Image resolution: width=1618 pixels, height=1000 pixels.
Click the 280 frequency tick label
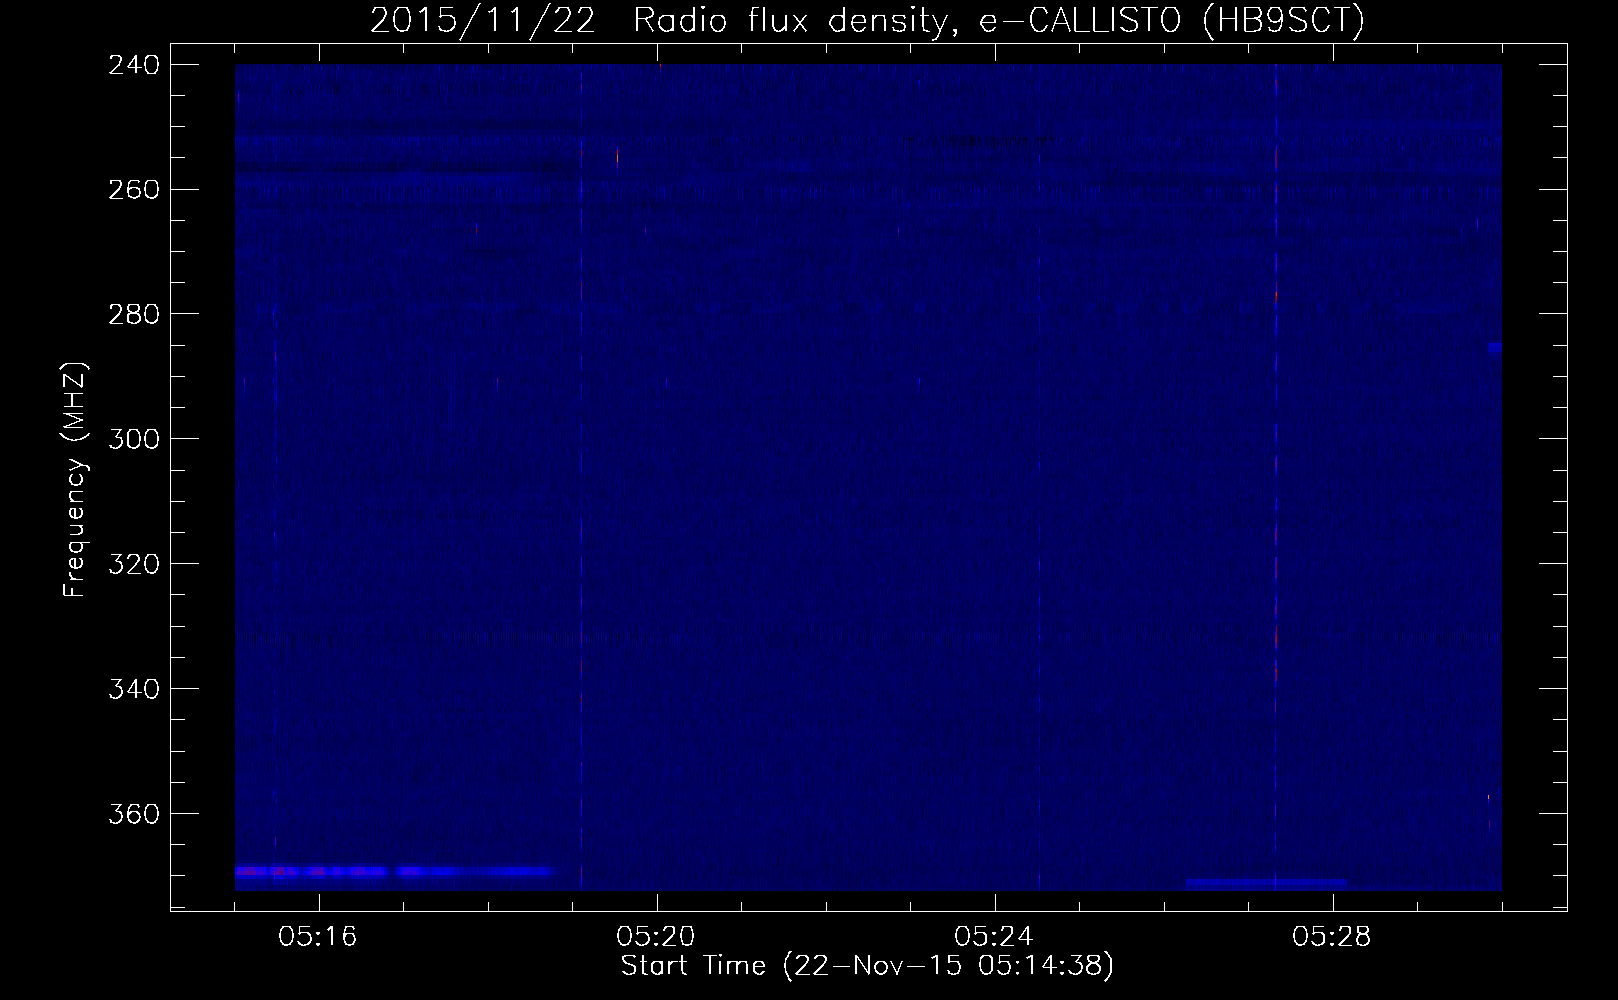pos(134,314)
